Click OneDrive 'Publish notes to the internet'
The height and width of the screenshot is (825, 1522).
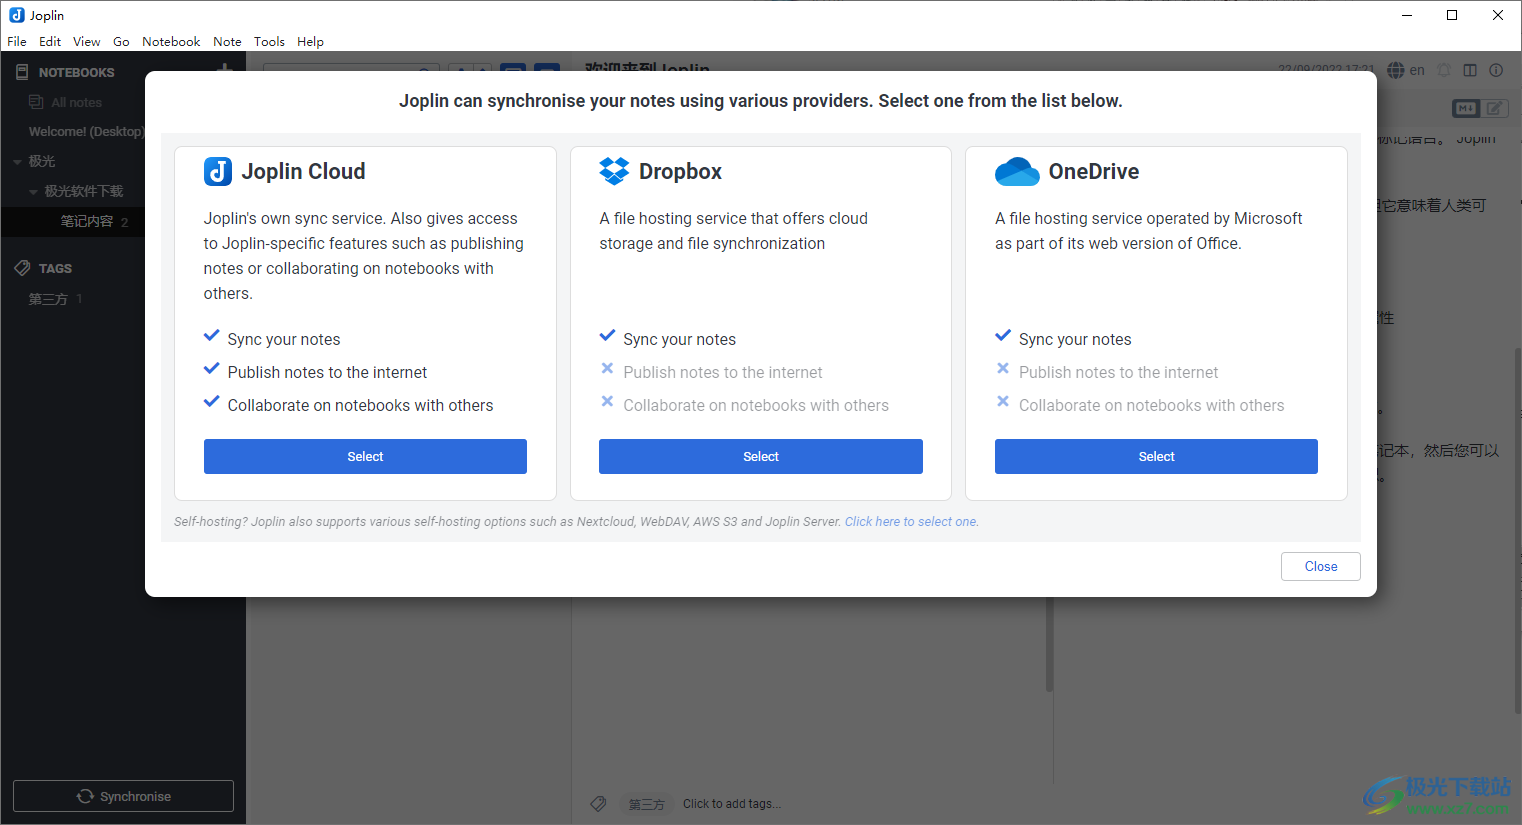click(1119, 373)
